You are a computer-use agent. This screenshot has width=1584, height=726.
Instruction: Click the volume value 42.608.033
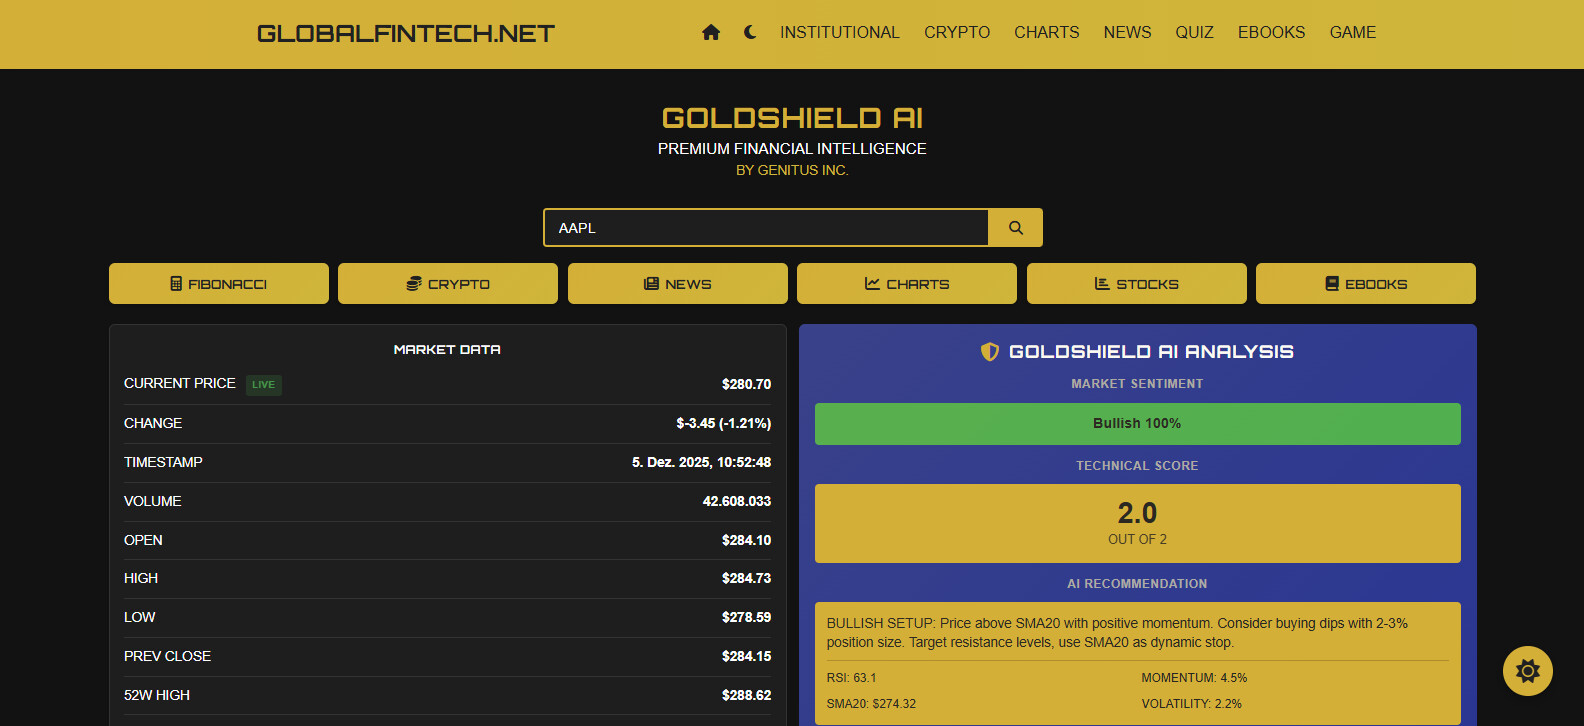737,501
